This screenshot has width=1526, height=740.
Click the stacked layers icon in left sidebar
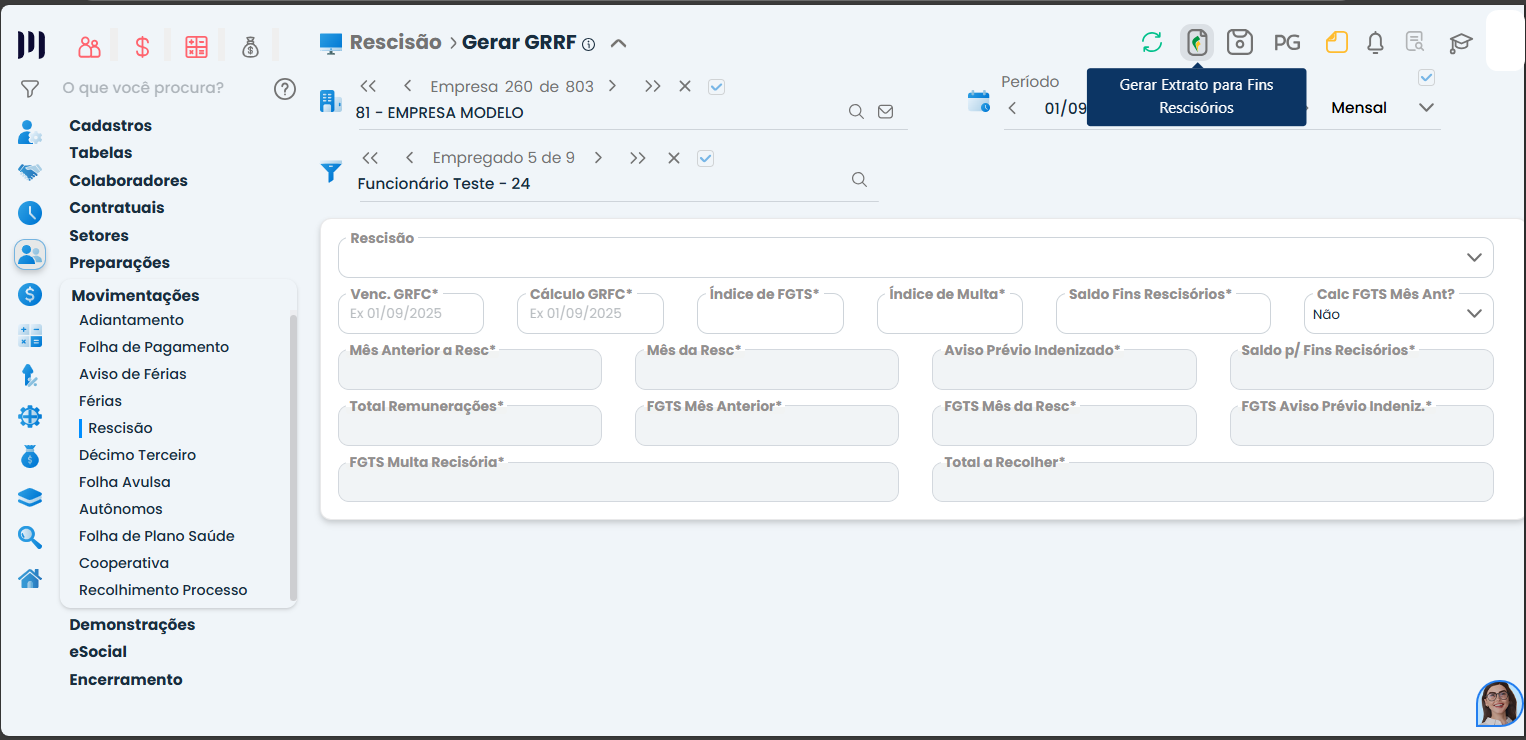pos(30,497)
